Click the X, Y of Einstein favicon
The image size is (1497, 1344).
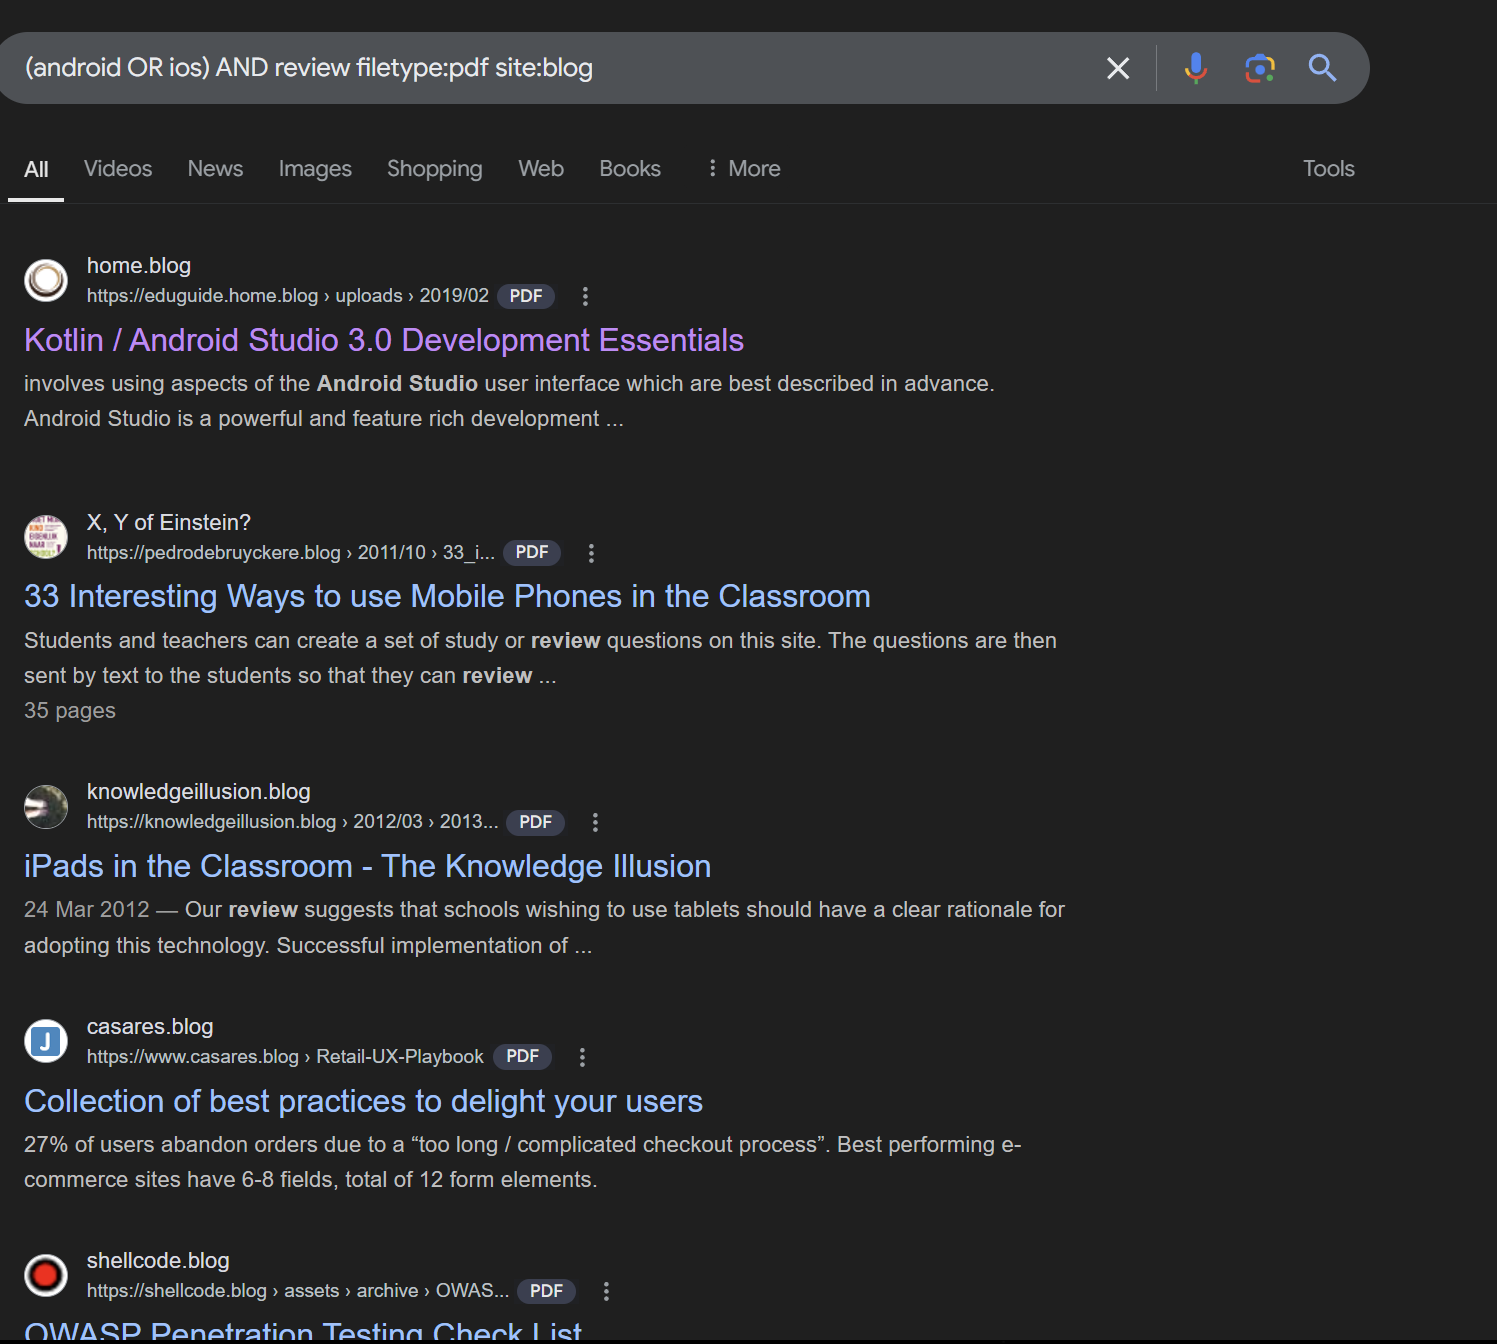point(46,537)
